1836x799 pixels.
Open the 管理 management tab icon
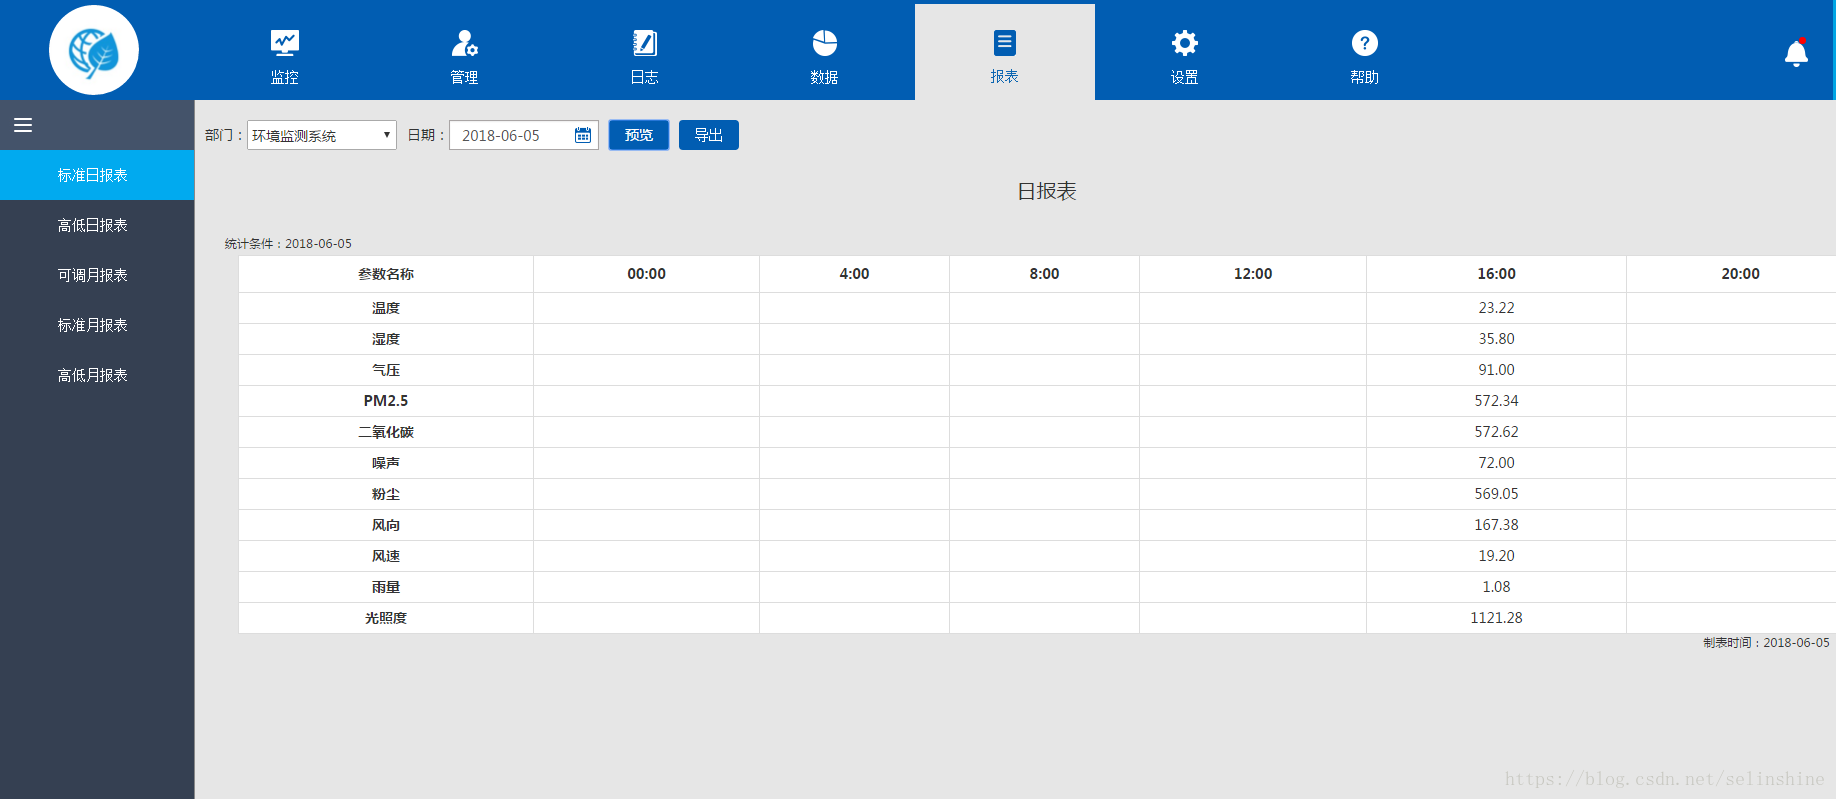point(464,43)
